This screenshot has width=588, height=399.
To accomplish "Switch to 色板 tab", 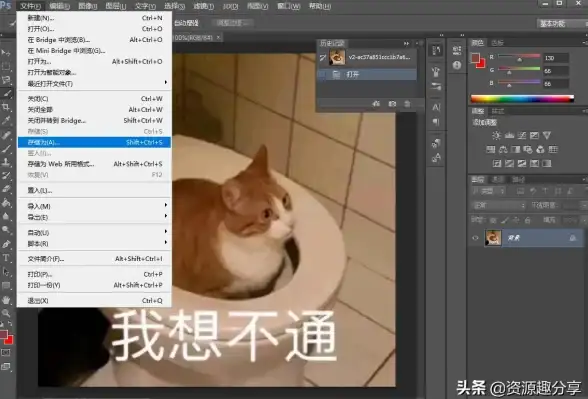I will pos(498,43).
